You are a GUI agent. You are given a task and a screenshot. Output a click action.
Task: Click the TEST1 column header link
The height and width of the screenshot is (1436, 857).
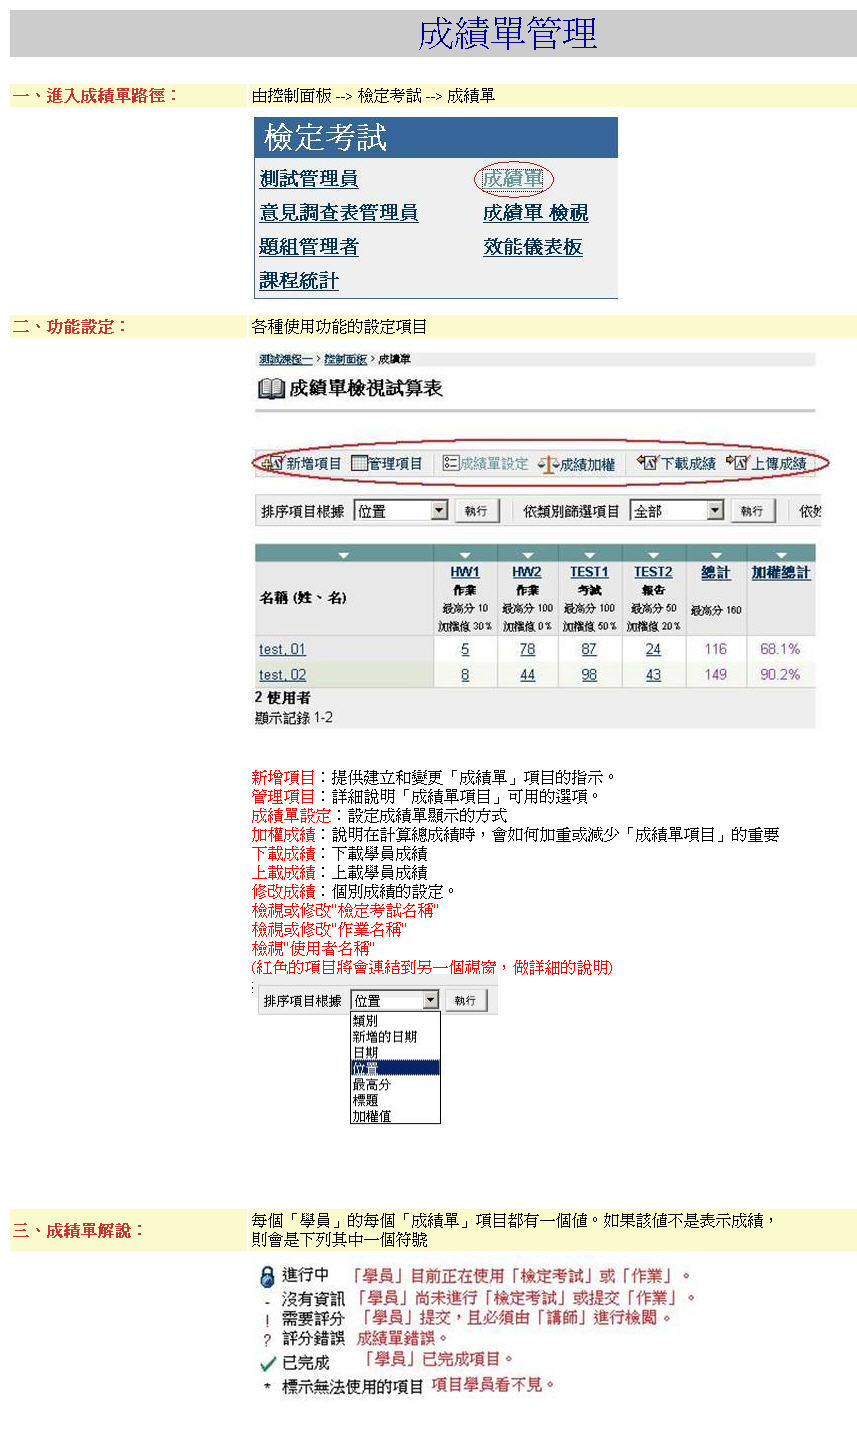coord(589,572)
